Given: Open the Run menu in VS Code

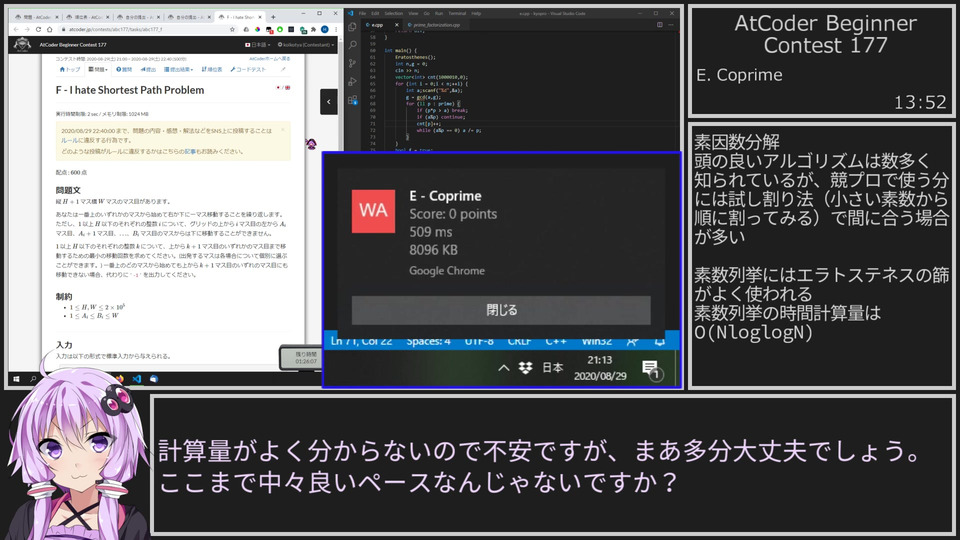Looking at the screenshot, I should click(x=439, y=13).
